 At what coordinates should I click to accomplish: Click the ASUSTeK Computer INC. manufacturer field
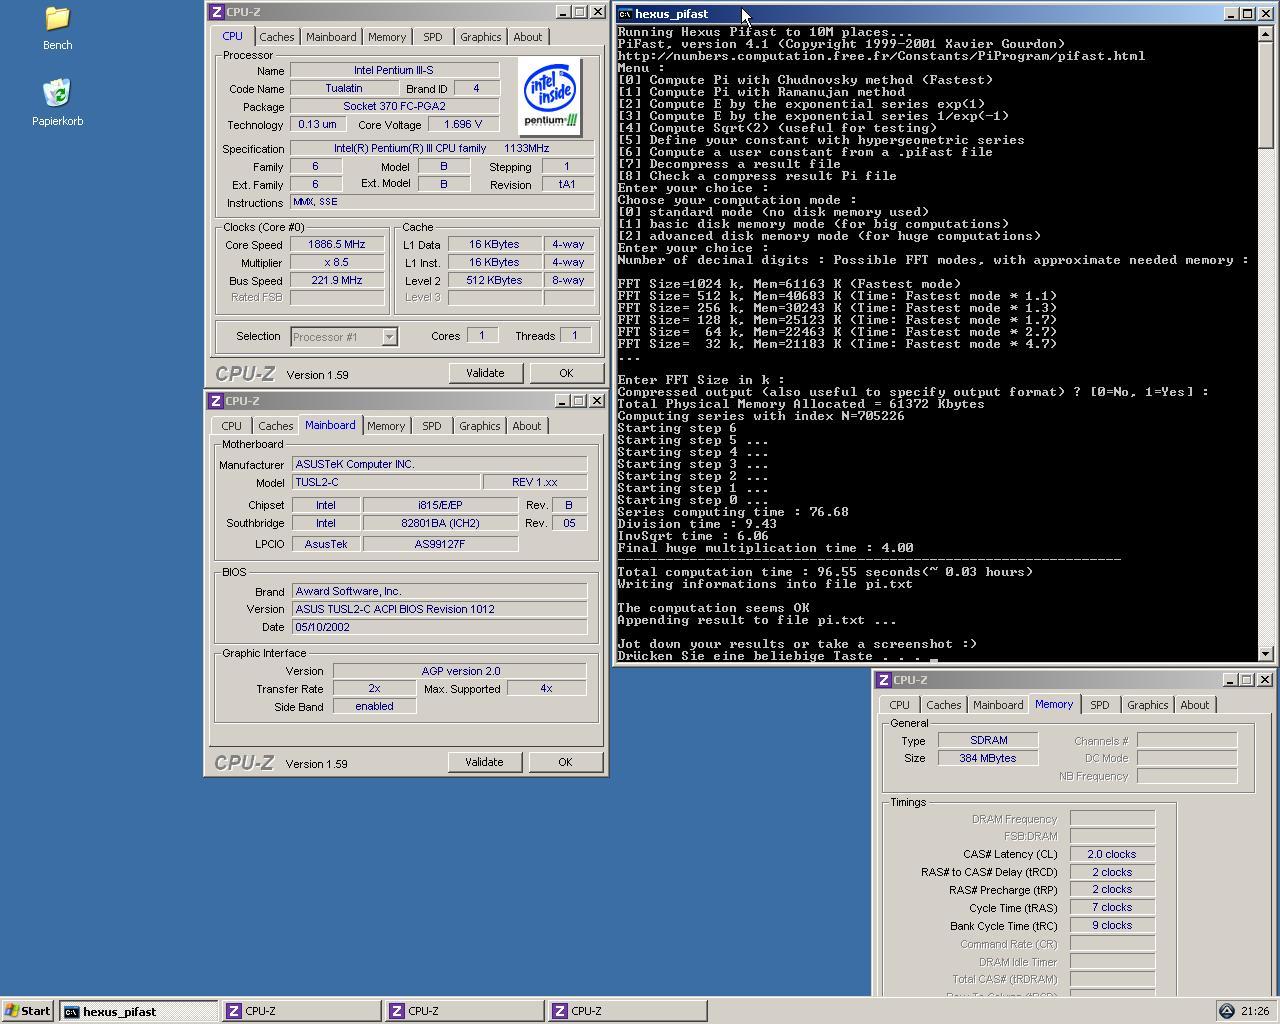click(x=439, y=464)
